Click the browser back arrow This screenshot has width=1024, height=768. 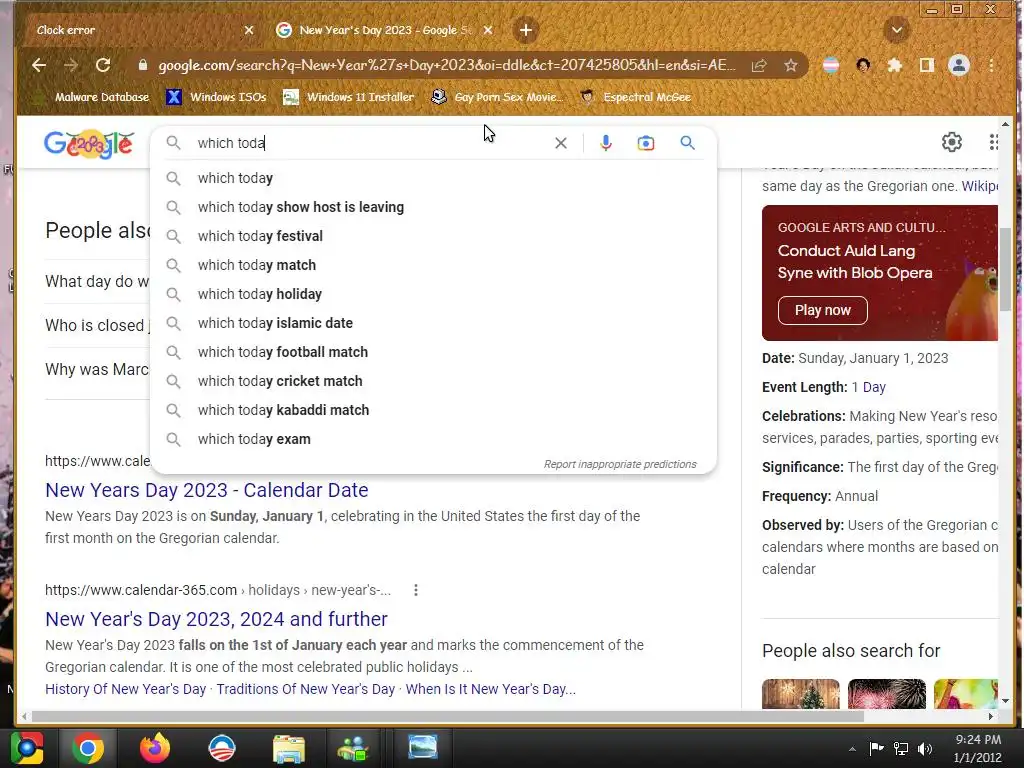[x=39, y=65]
